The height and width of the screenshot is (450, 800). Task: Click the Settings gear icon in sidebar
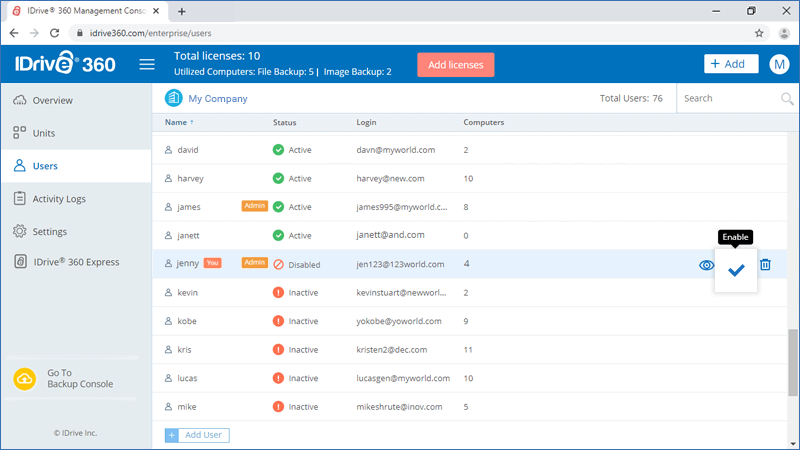pyautogui.click(x=19, y=231)
